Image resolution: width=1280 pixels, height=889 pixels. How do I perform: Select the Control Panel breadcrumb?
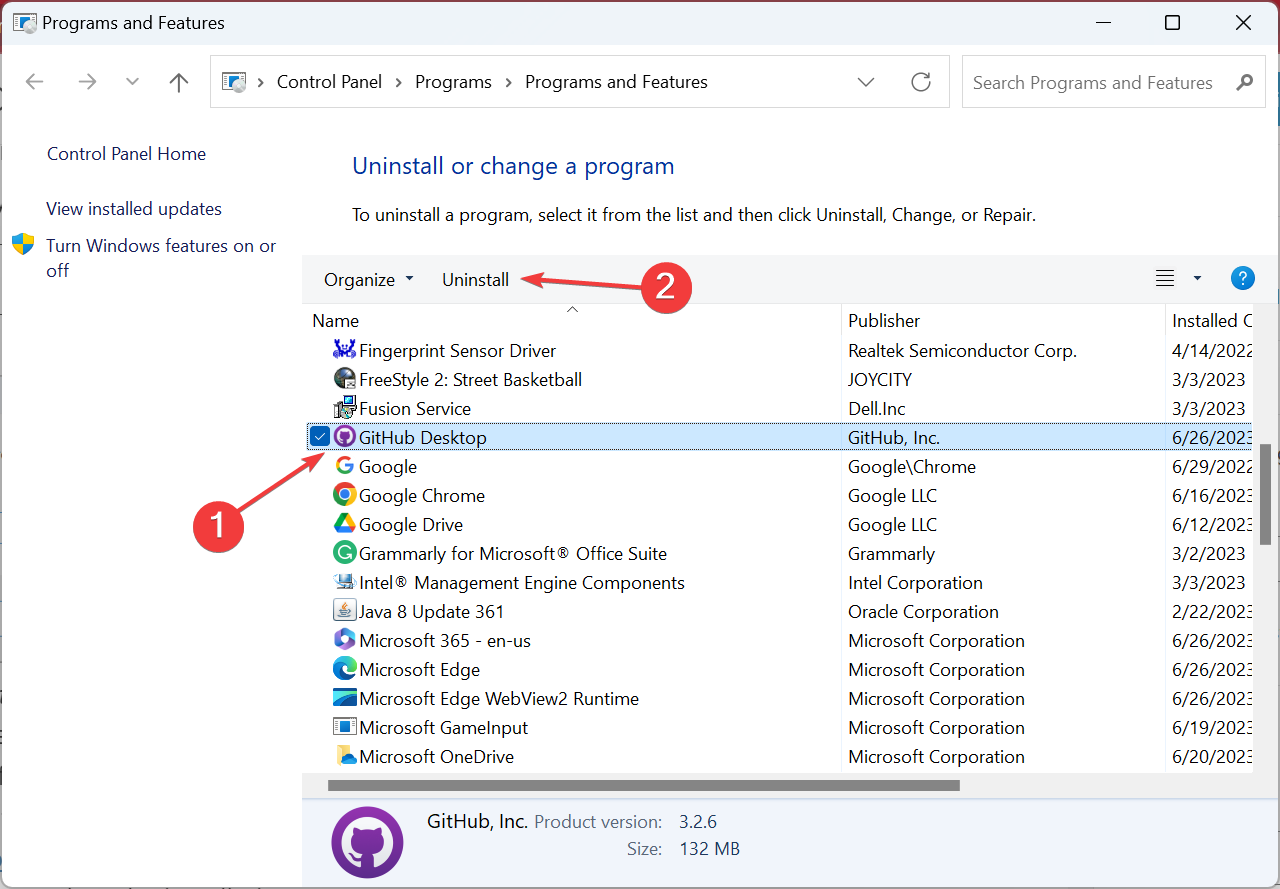pyautogui.click(x=329, y=82)
